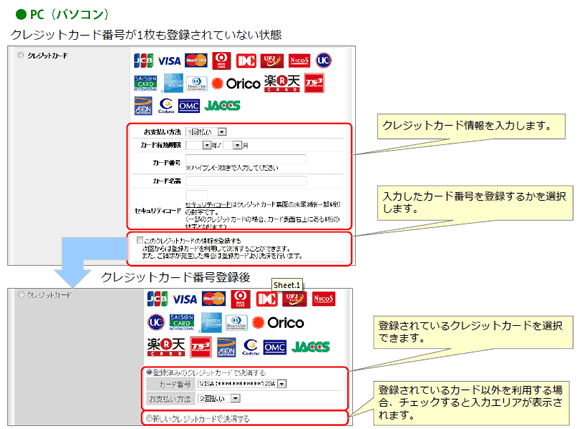580x429 pixels.
Task: Click the OMC logo in the unregistered-card form
Action: [x=189, y=106]
